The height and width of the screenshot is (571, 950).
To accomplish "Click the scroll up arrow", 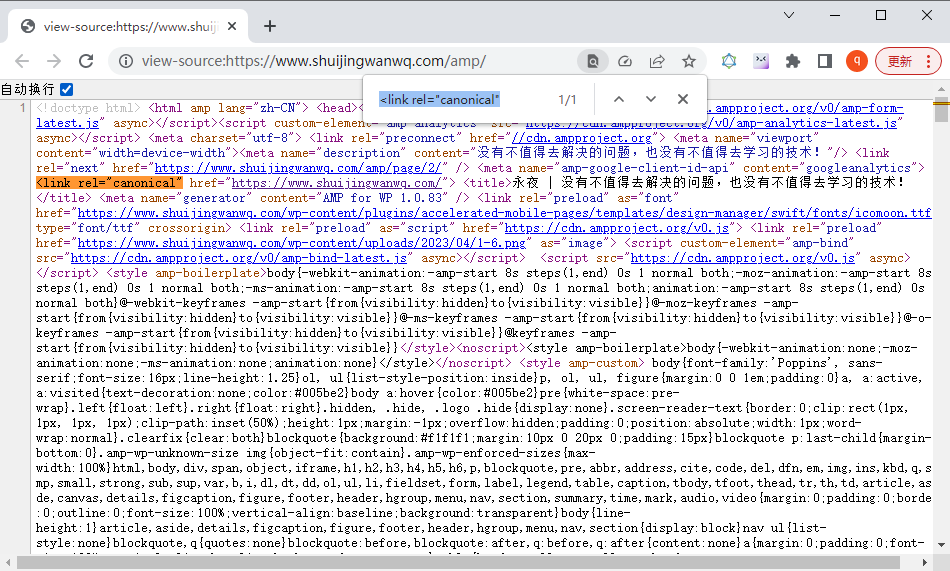I will coord(941,89).
